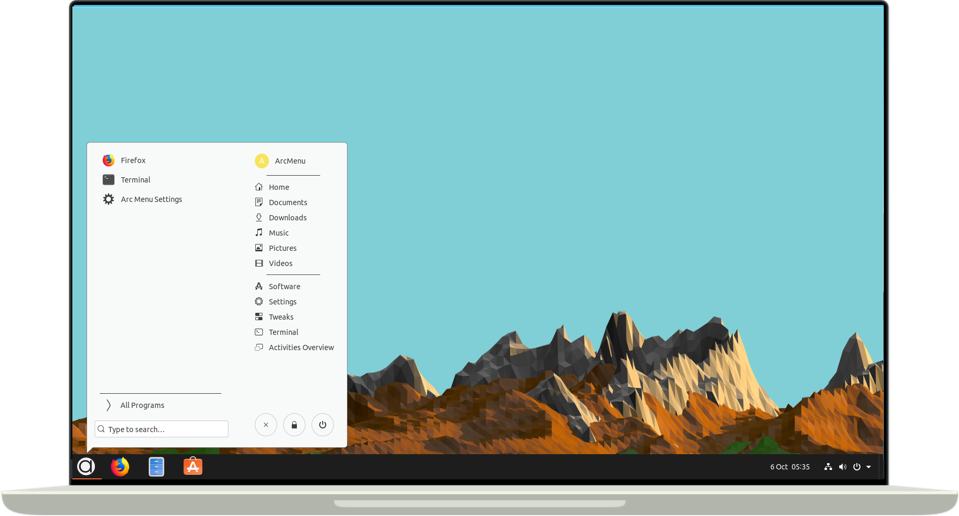Click the 'ArcMenu' user name text

tap(290, 161)
